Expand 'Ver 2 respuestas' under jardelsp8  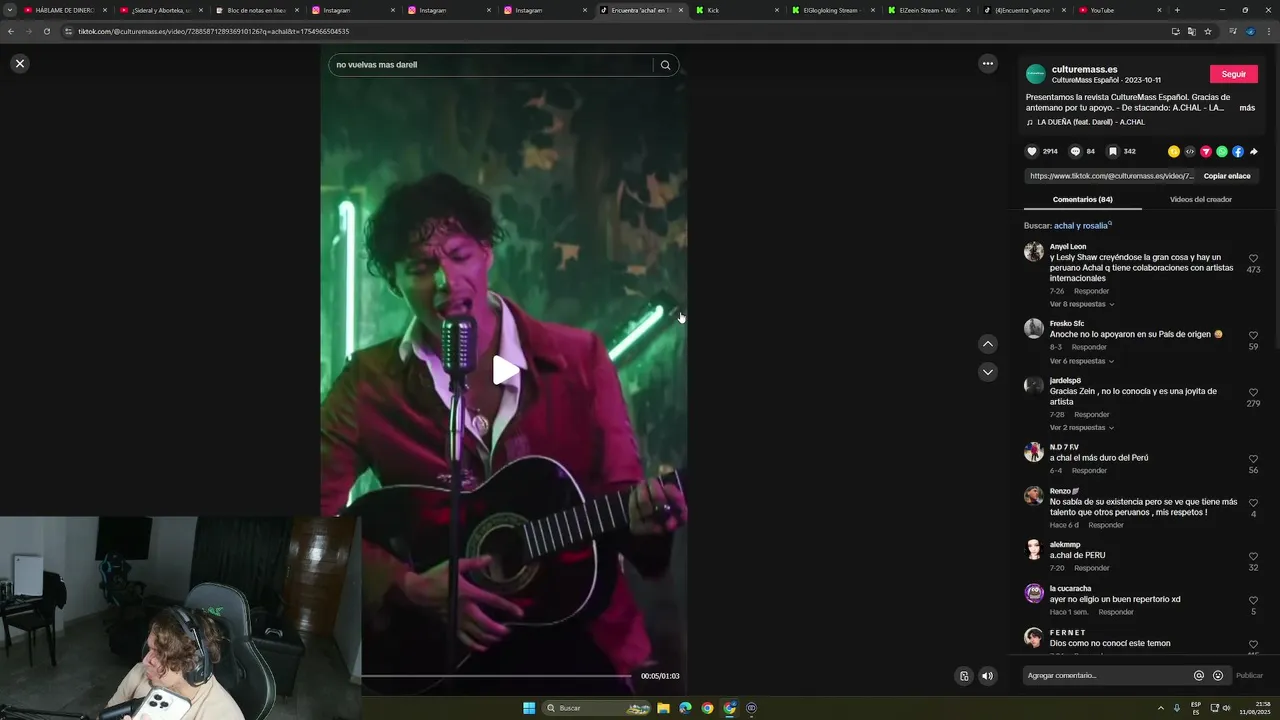[1081, 428]
